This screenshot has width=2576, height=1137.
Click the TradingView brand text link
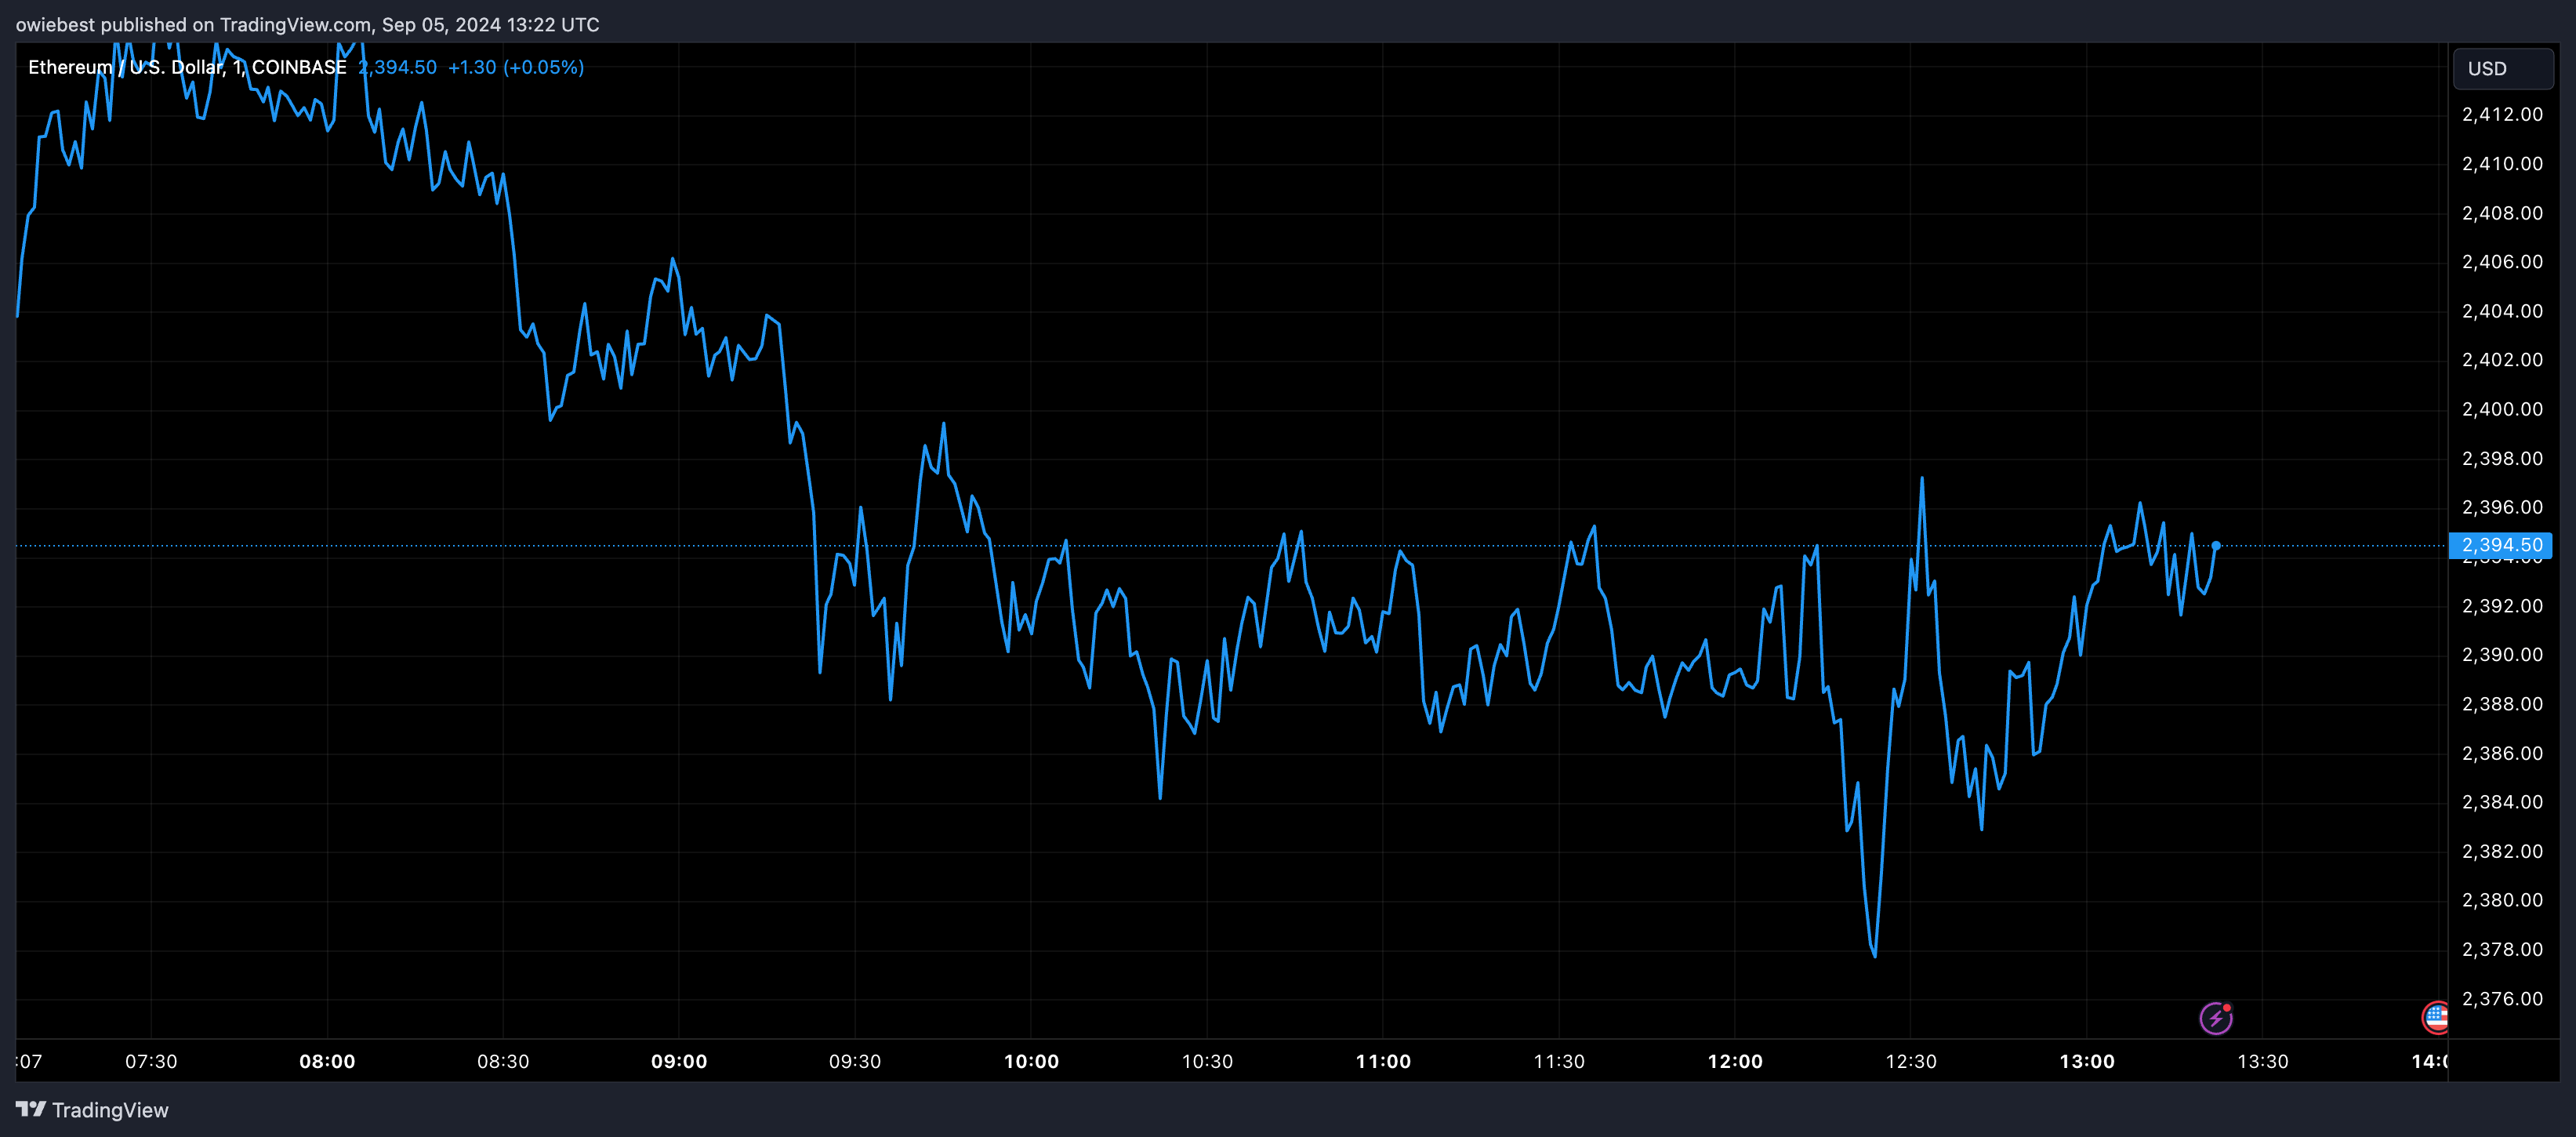(x=110, y=1110)
